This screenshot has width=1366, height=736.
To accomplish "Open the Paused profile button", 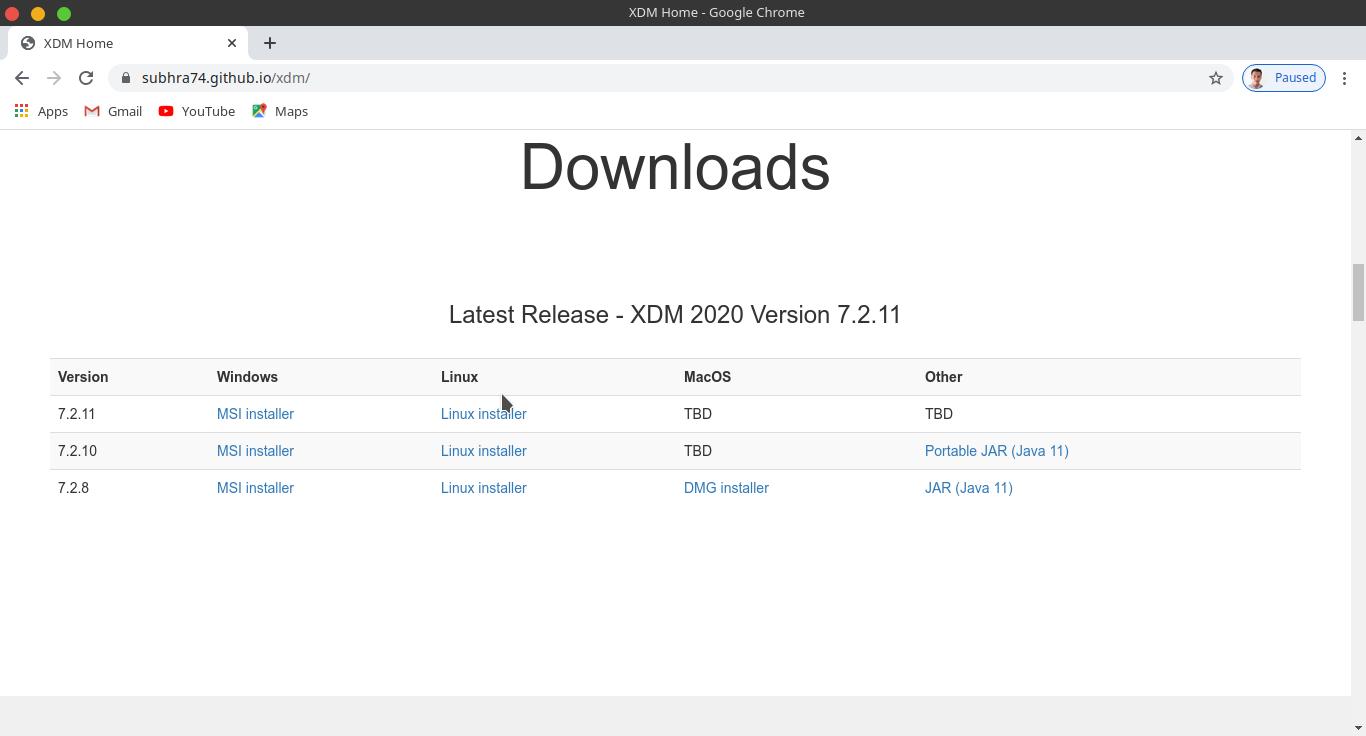I will pyautogui.click(x=1284, y=78).
